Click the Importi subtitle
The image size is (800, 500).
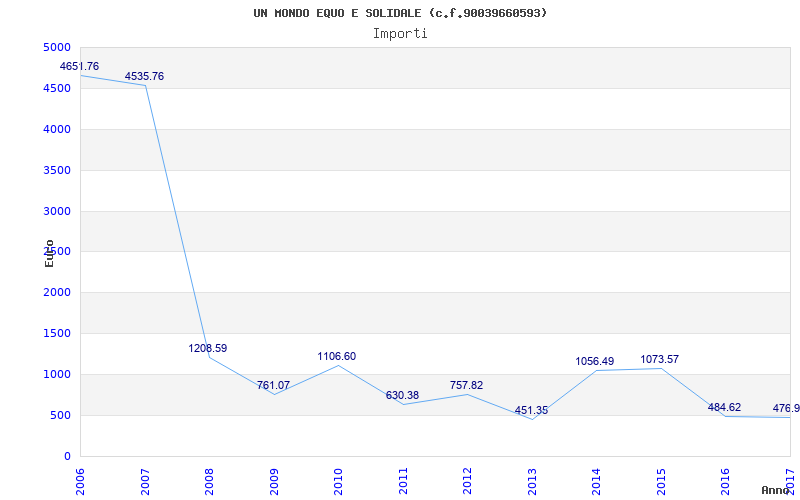(x=400, y=34)
